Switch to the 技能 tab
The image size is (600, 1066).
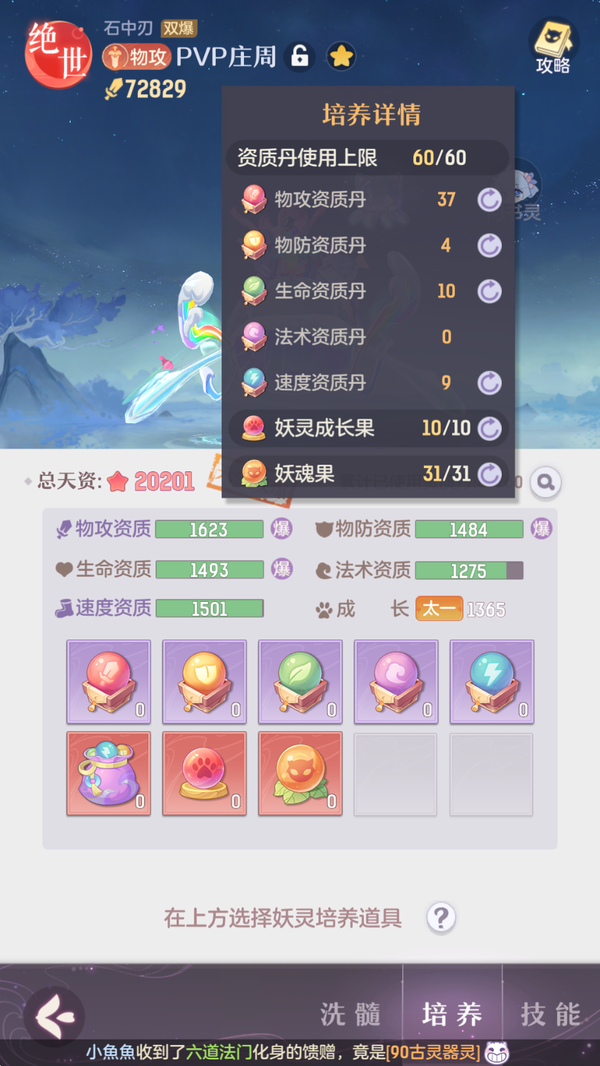(x=551, y=1014)
